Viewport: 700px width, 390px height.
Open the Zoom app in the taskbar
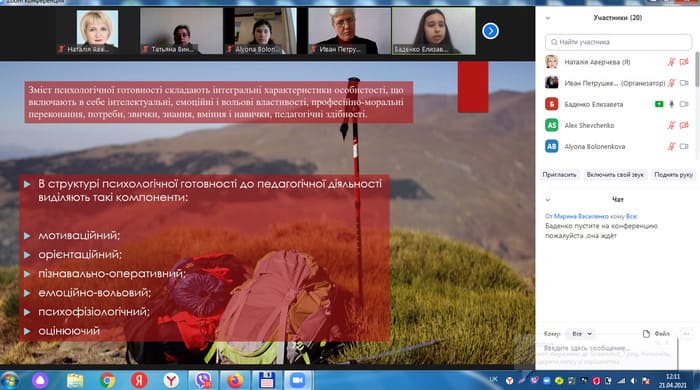click(x=297, y=381)
